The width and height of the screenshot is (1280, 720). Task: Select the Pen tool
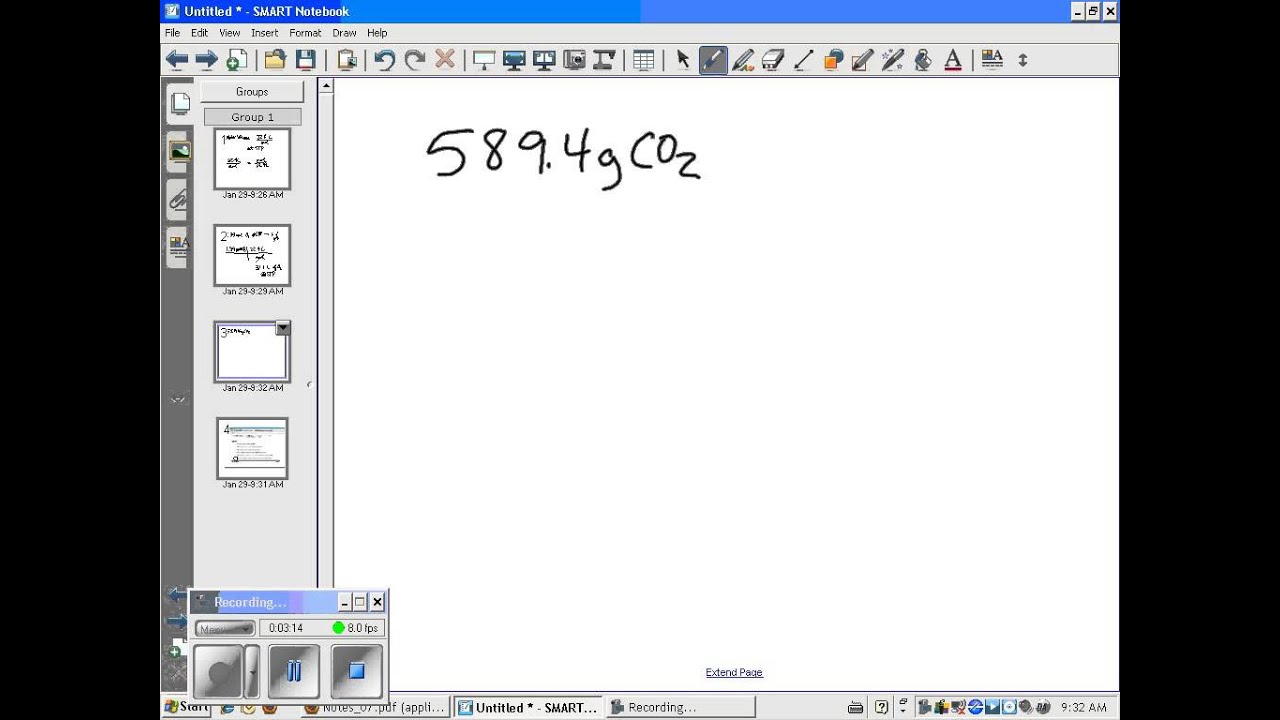coord(713,60)
